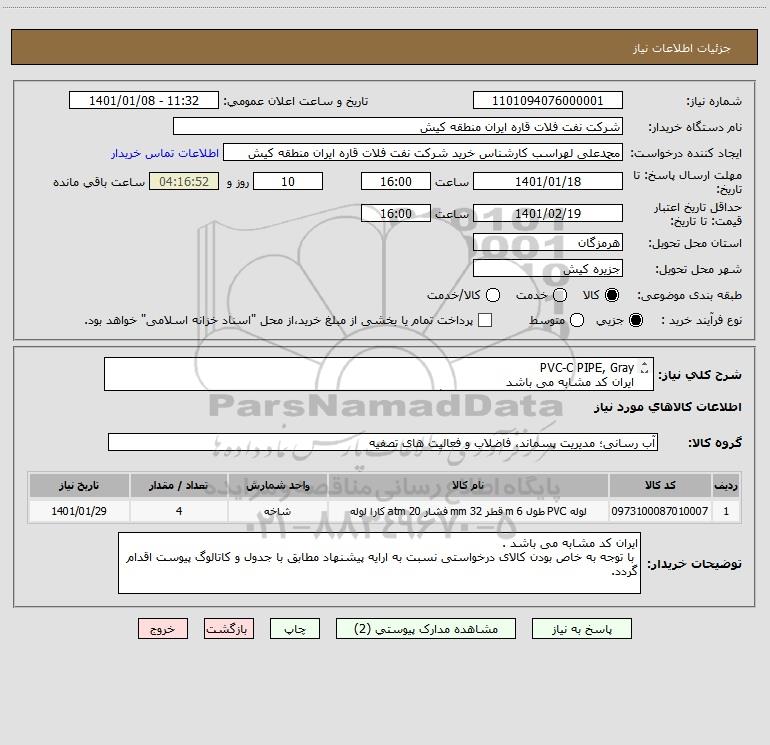The image size is (770, 745).
Task: Click the تعداد / مقدار column header
Action: point(179,485)
